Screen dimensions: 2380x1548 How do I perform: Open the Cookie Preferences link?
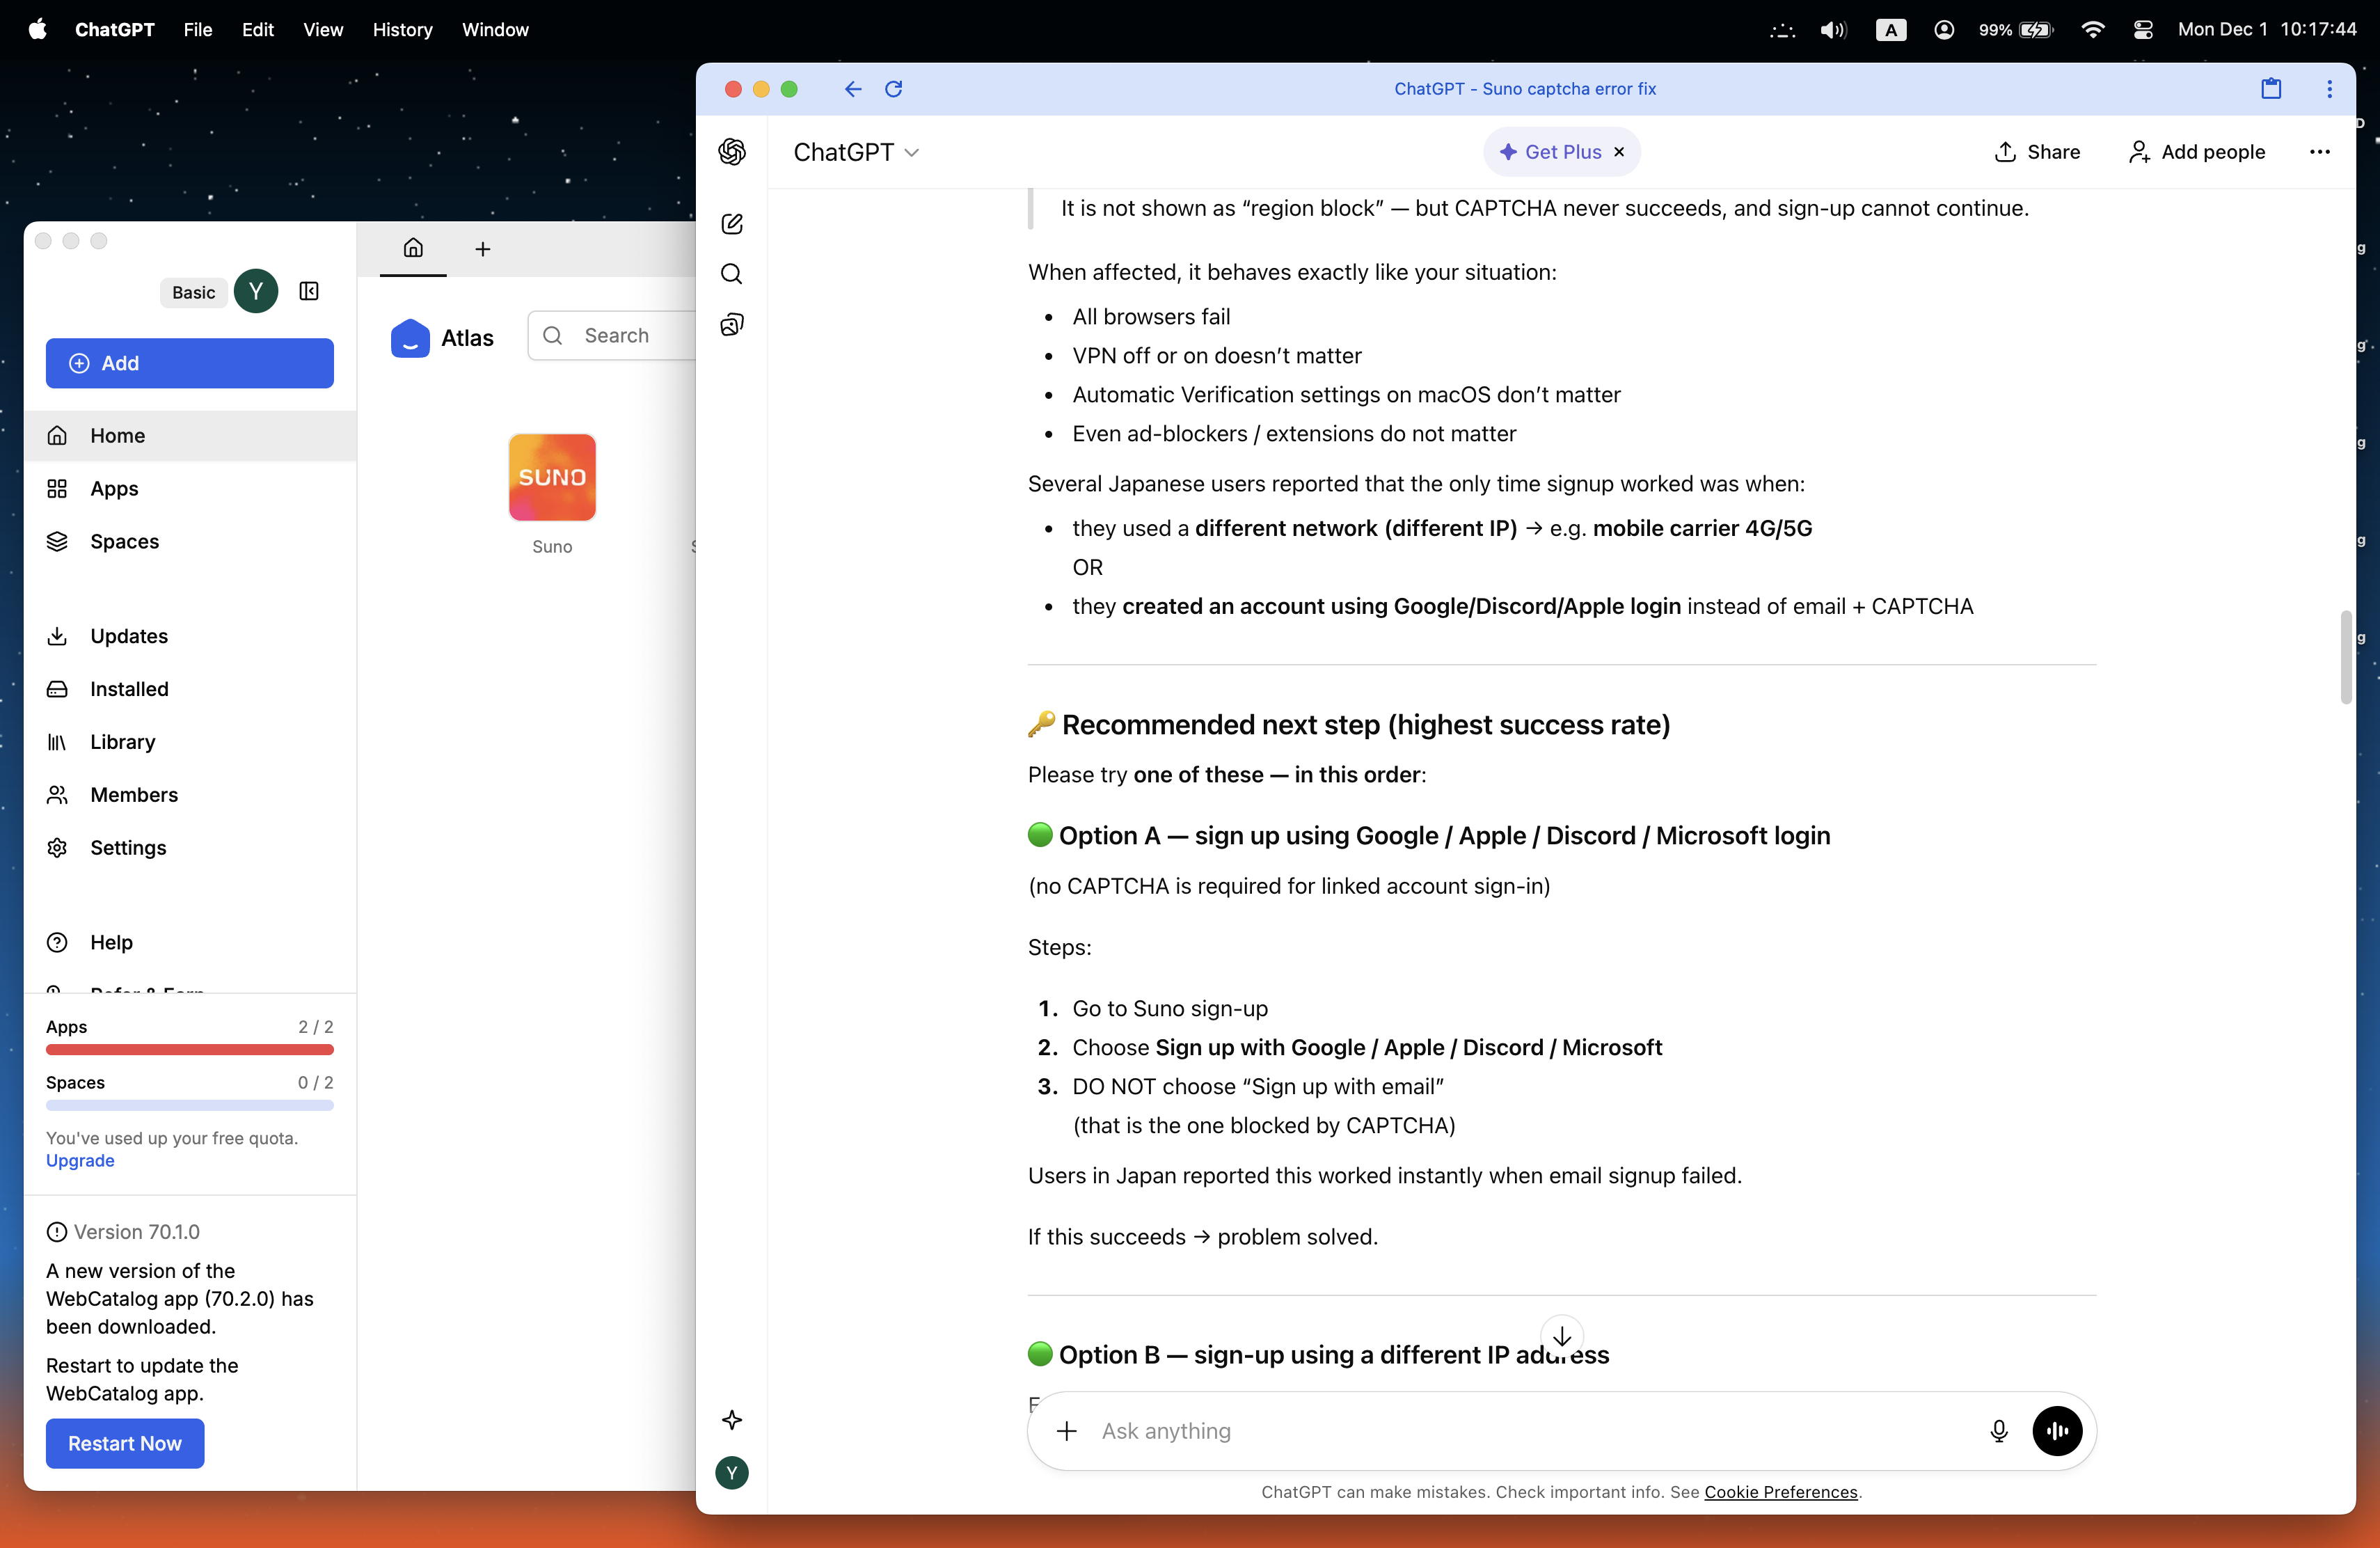click(1780, 1492)
